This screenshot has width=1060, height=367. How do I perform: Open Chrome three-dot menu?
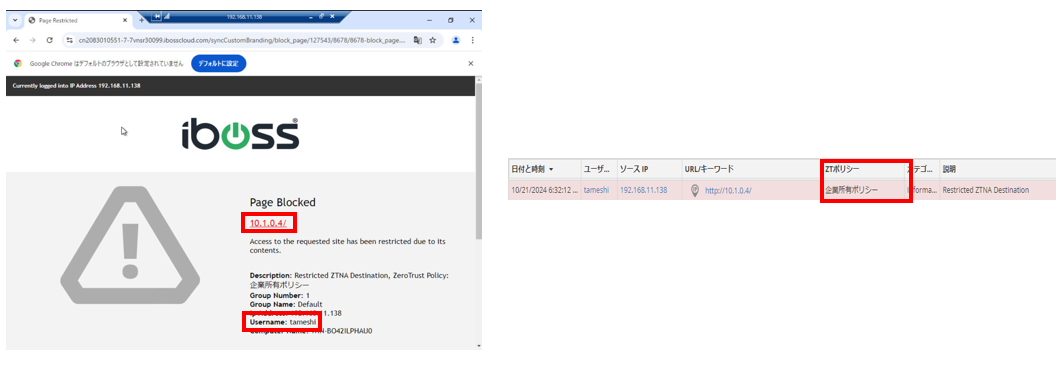(x=473, y=40)
